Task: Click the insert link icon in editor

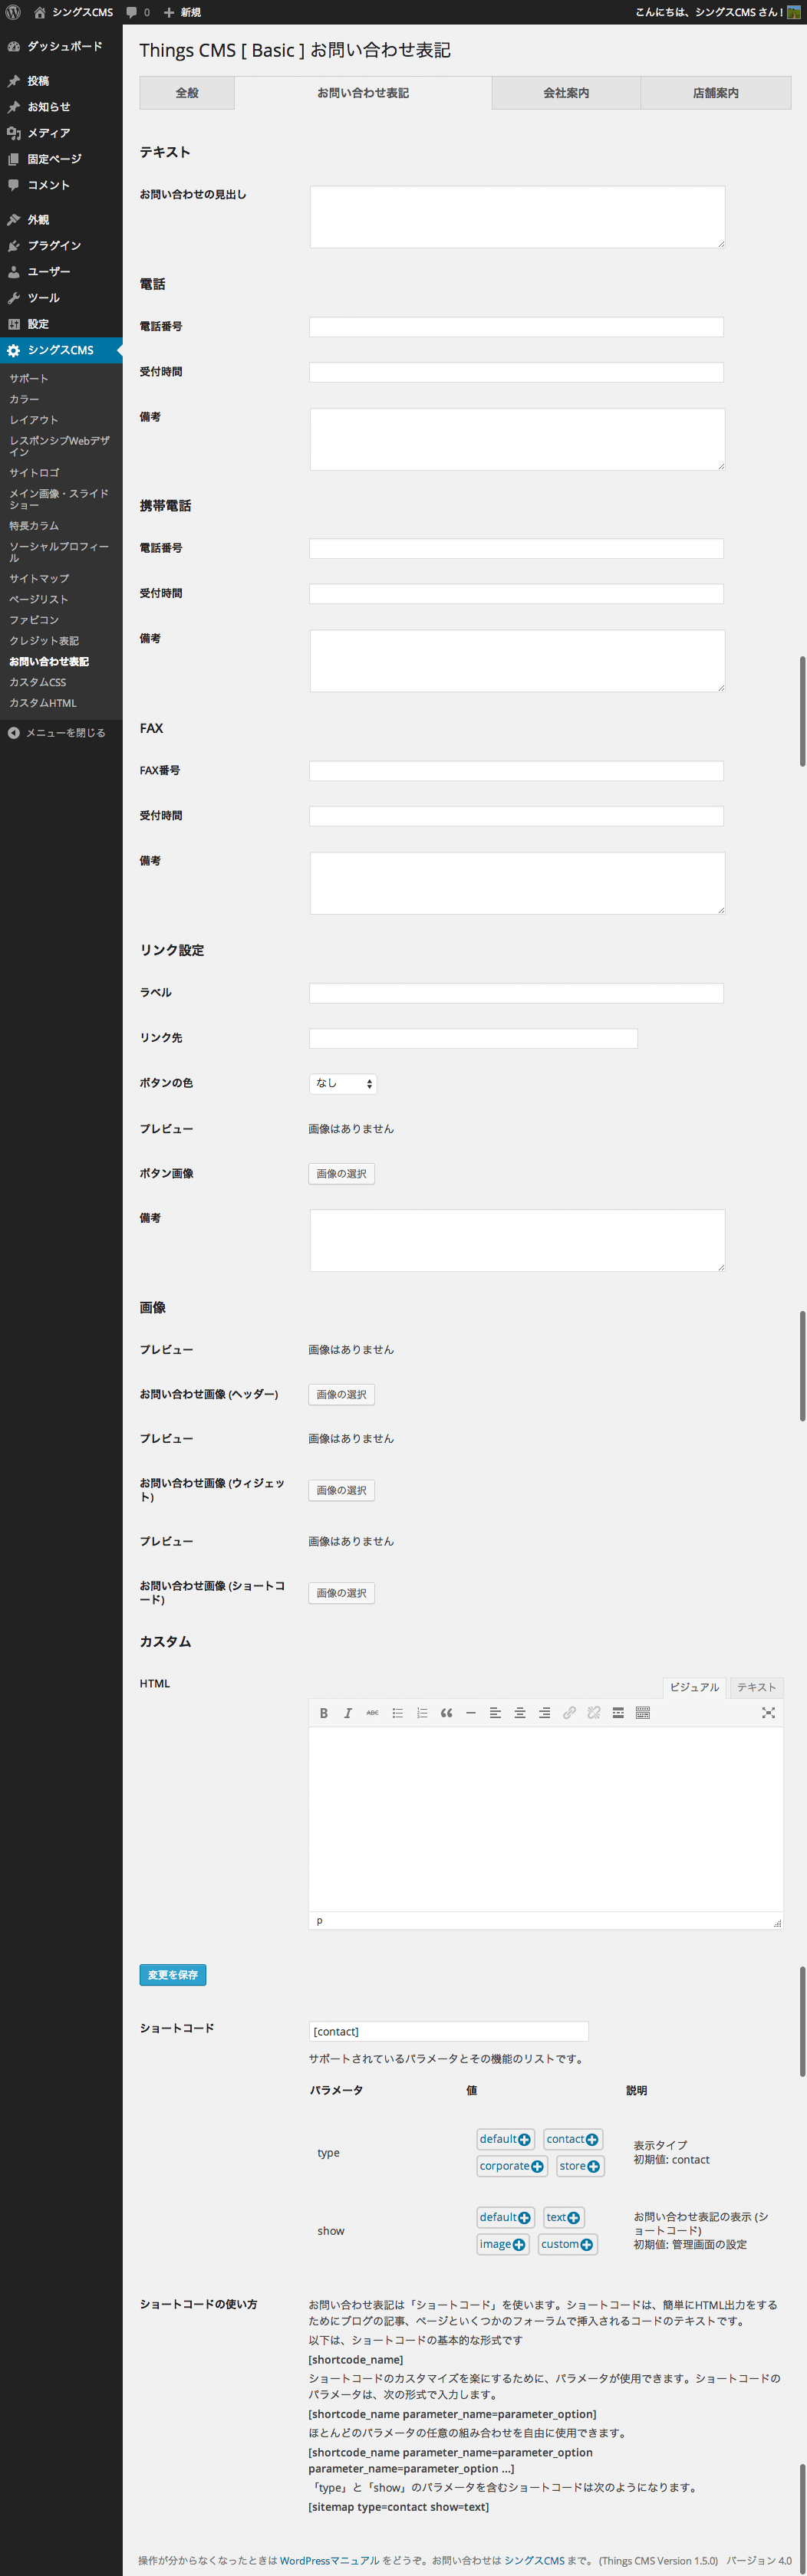Action: tap(569, 1713)
